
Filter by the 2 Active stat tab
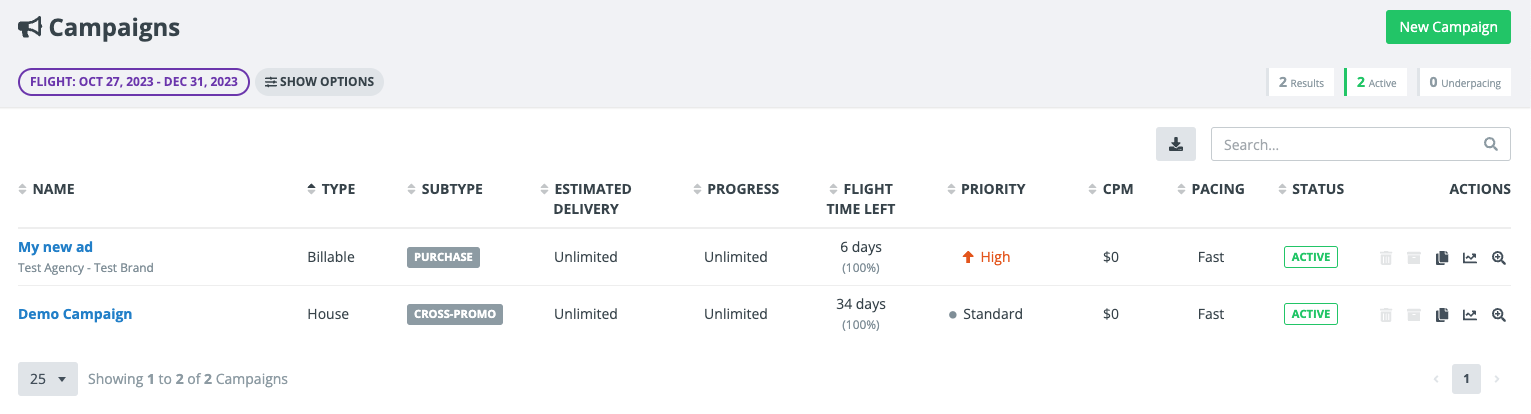pyautogui.click(x=1376, y=83)
